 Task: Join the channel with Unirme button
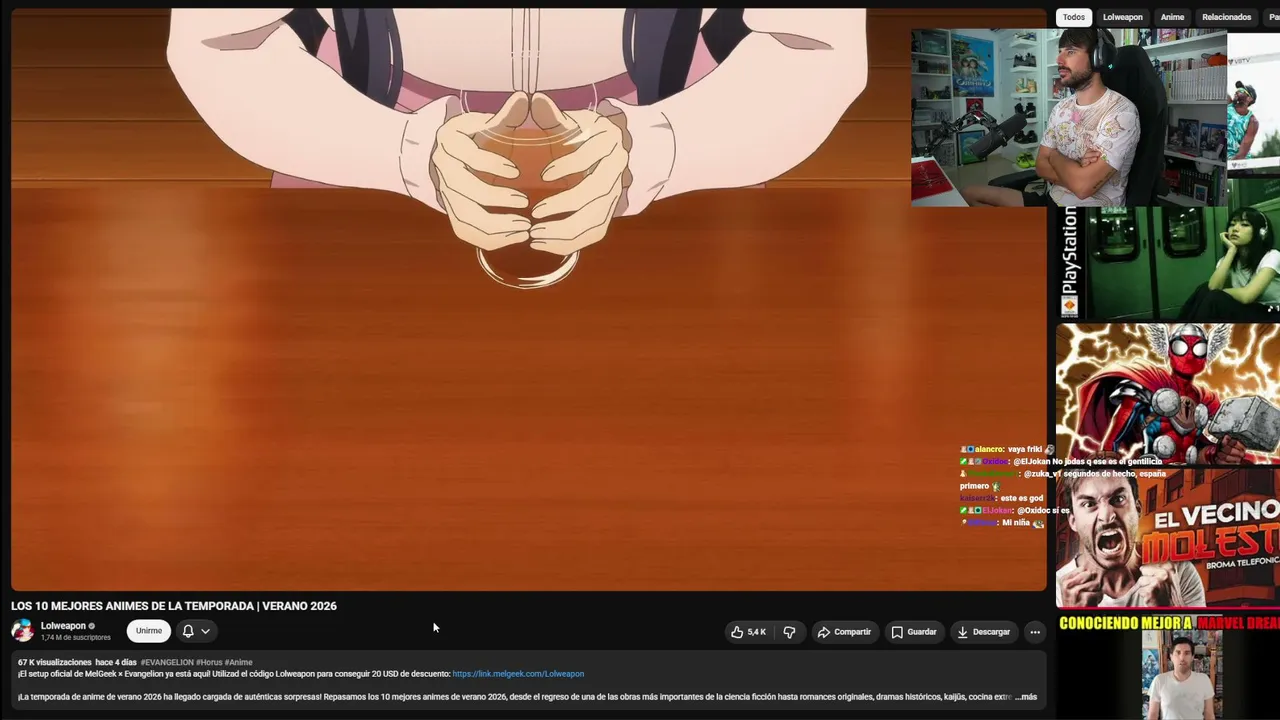(x=149, y=631)
